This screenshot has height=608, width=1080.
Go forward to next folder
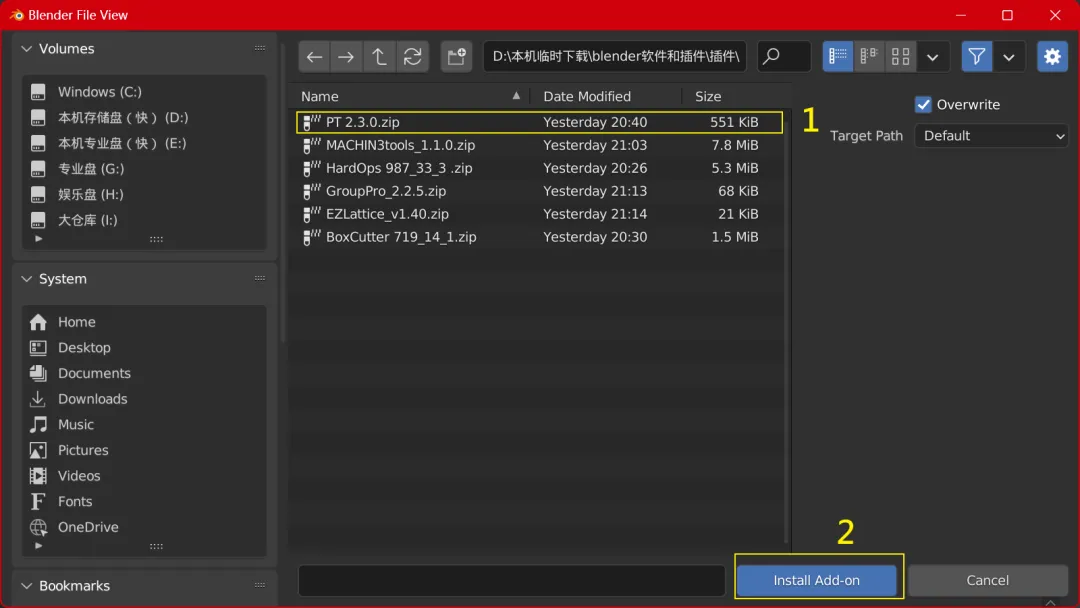[346, 56]
